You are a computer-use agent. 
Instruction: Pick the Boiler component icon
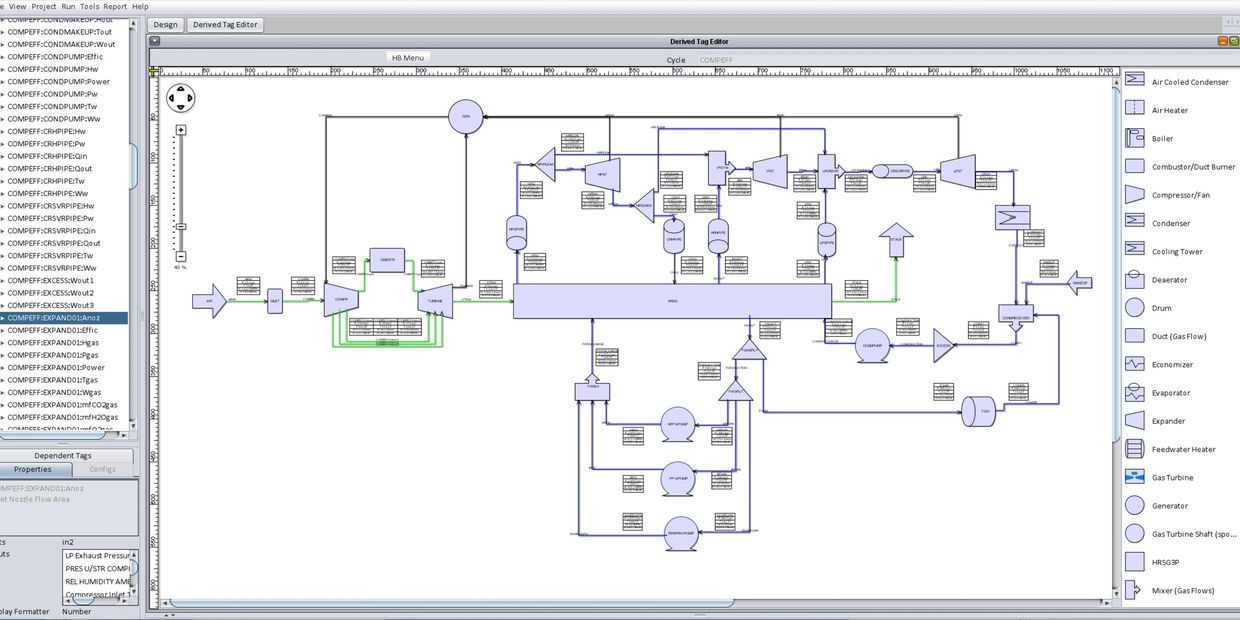pyautogui.click(x=1135, y=138)
